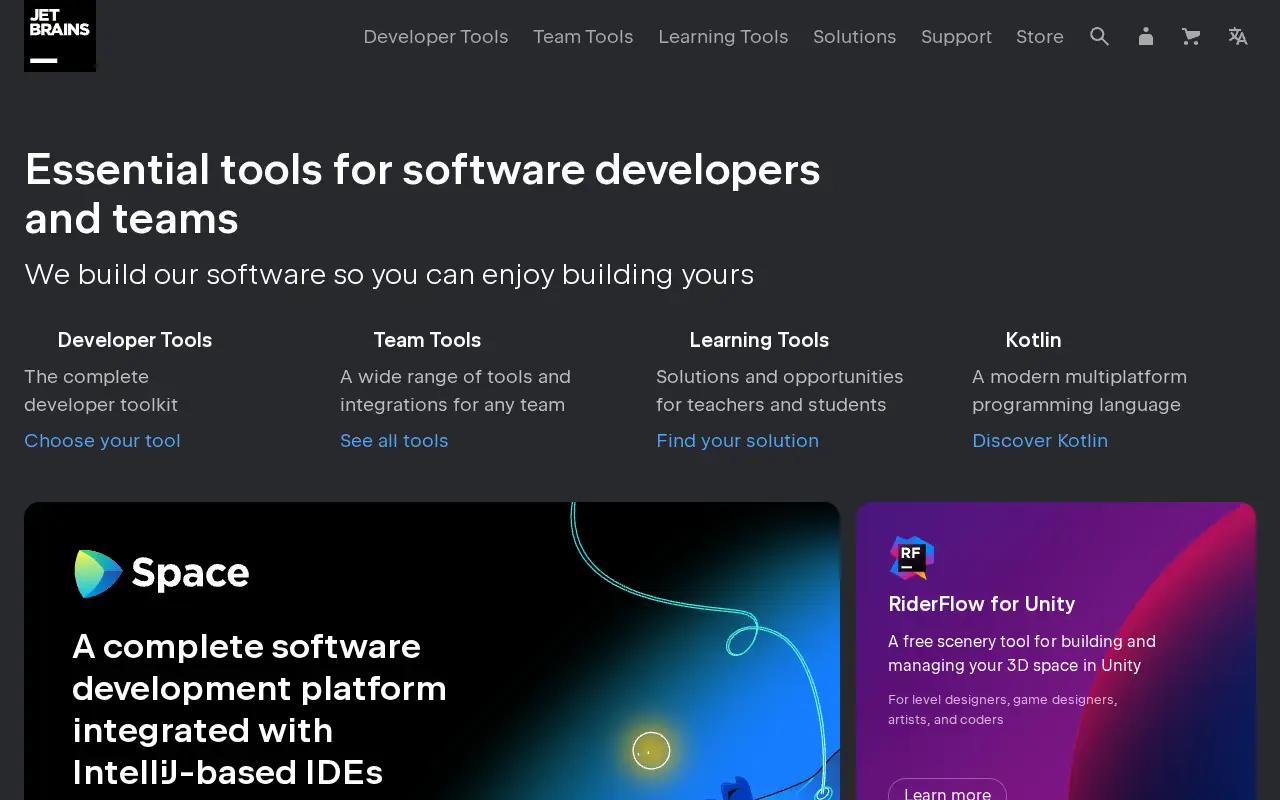Open the account profile icon

point(1146,37)
